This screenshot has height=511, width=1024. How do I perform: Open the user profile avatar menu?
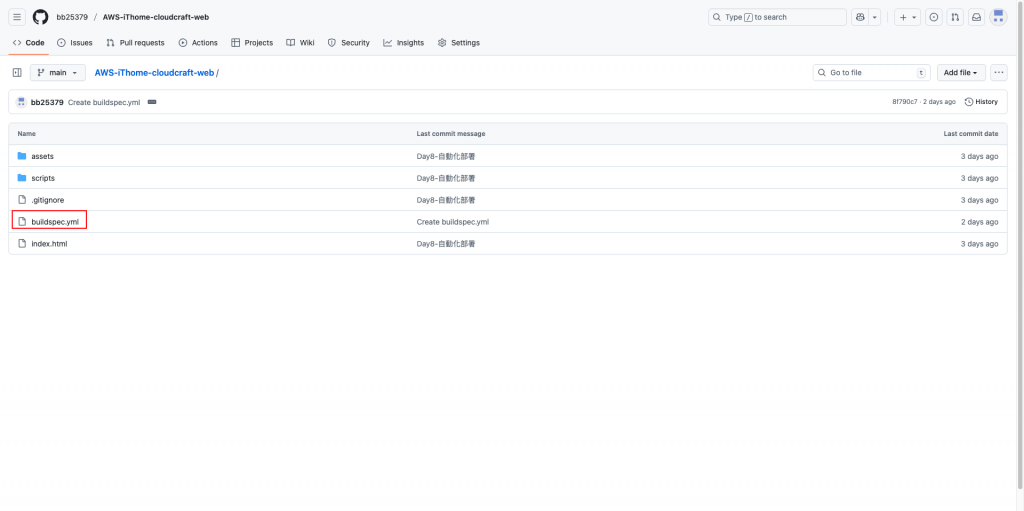998,17
